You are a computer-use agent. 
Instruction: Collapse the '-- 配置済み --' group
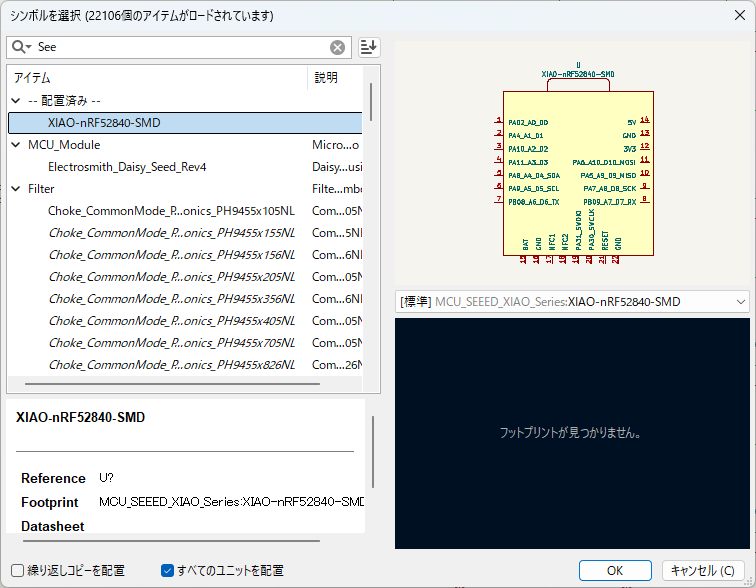[16, 101]
